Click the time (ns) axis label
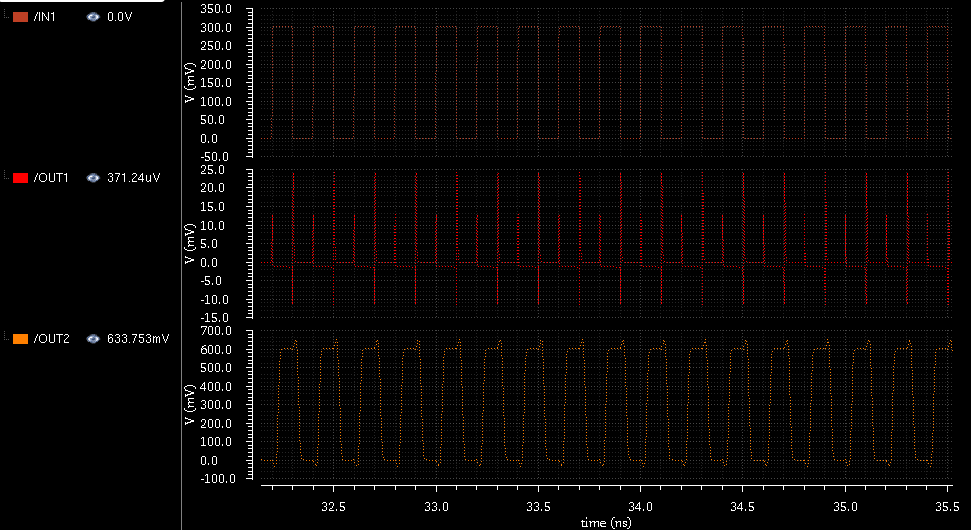 [606, 523]
